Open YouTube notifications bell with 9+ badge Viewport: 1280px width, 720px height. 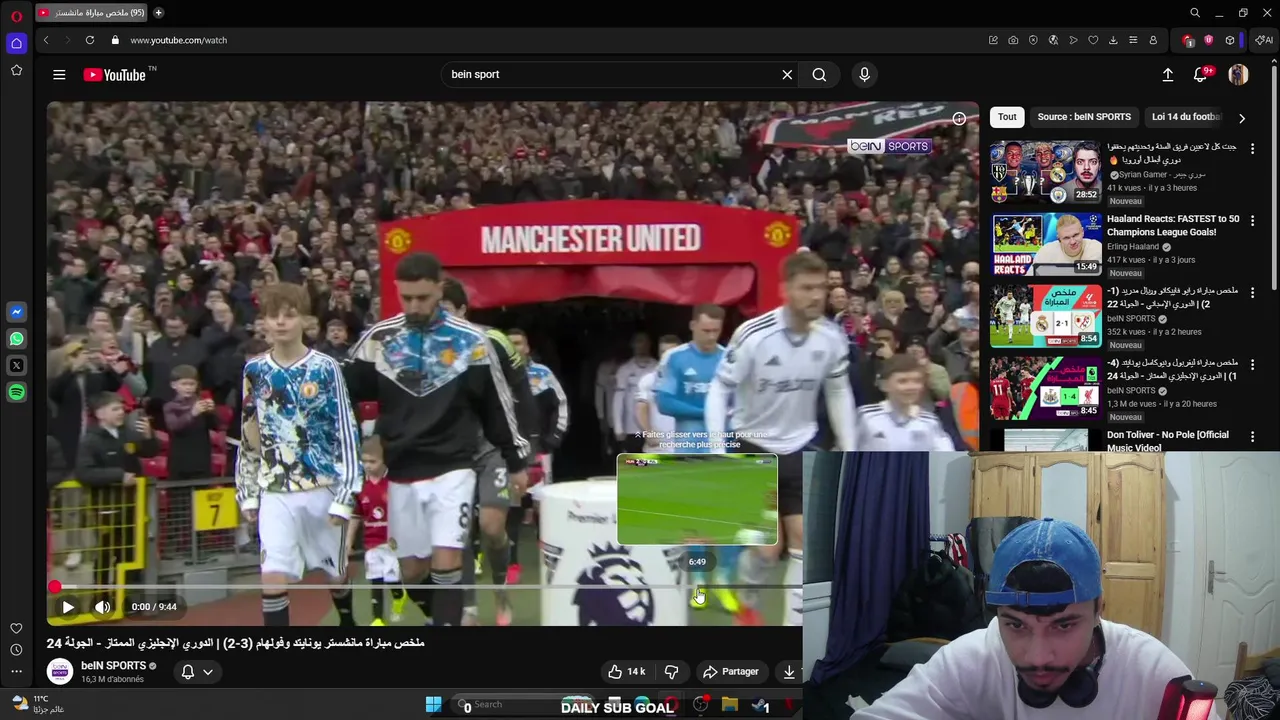coord(1201,74)
